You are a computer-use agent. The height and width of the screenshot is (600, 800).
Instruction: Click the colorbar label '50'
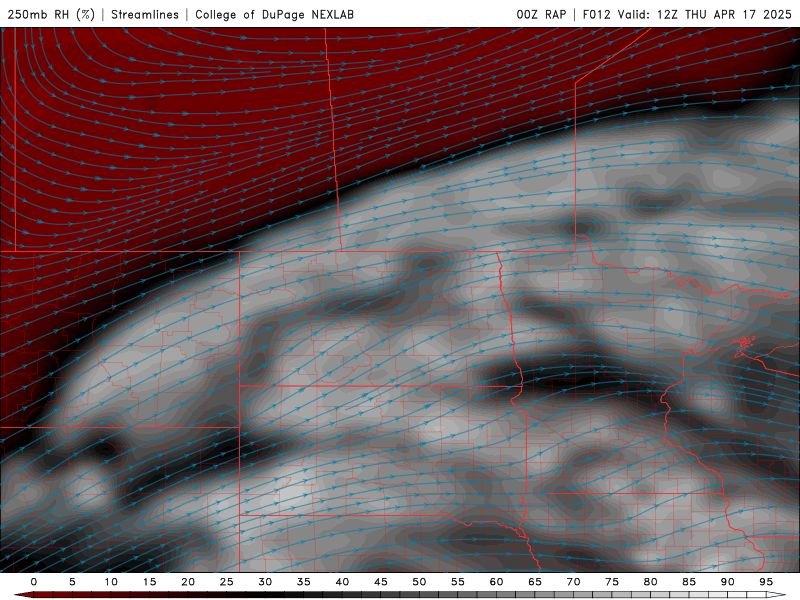[419, 582]
